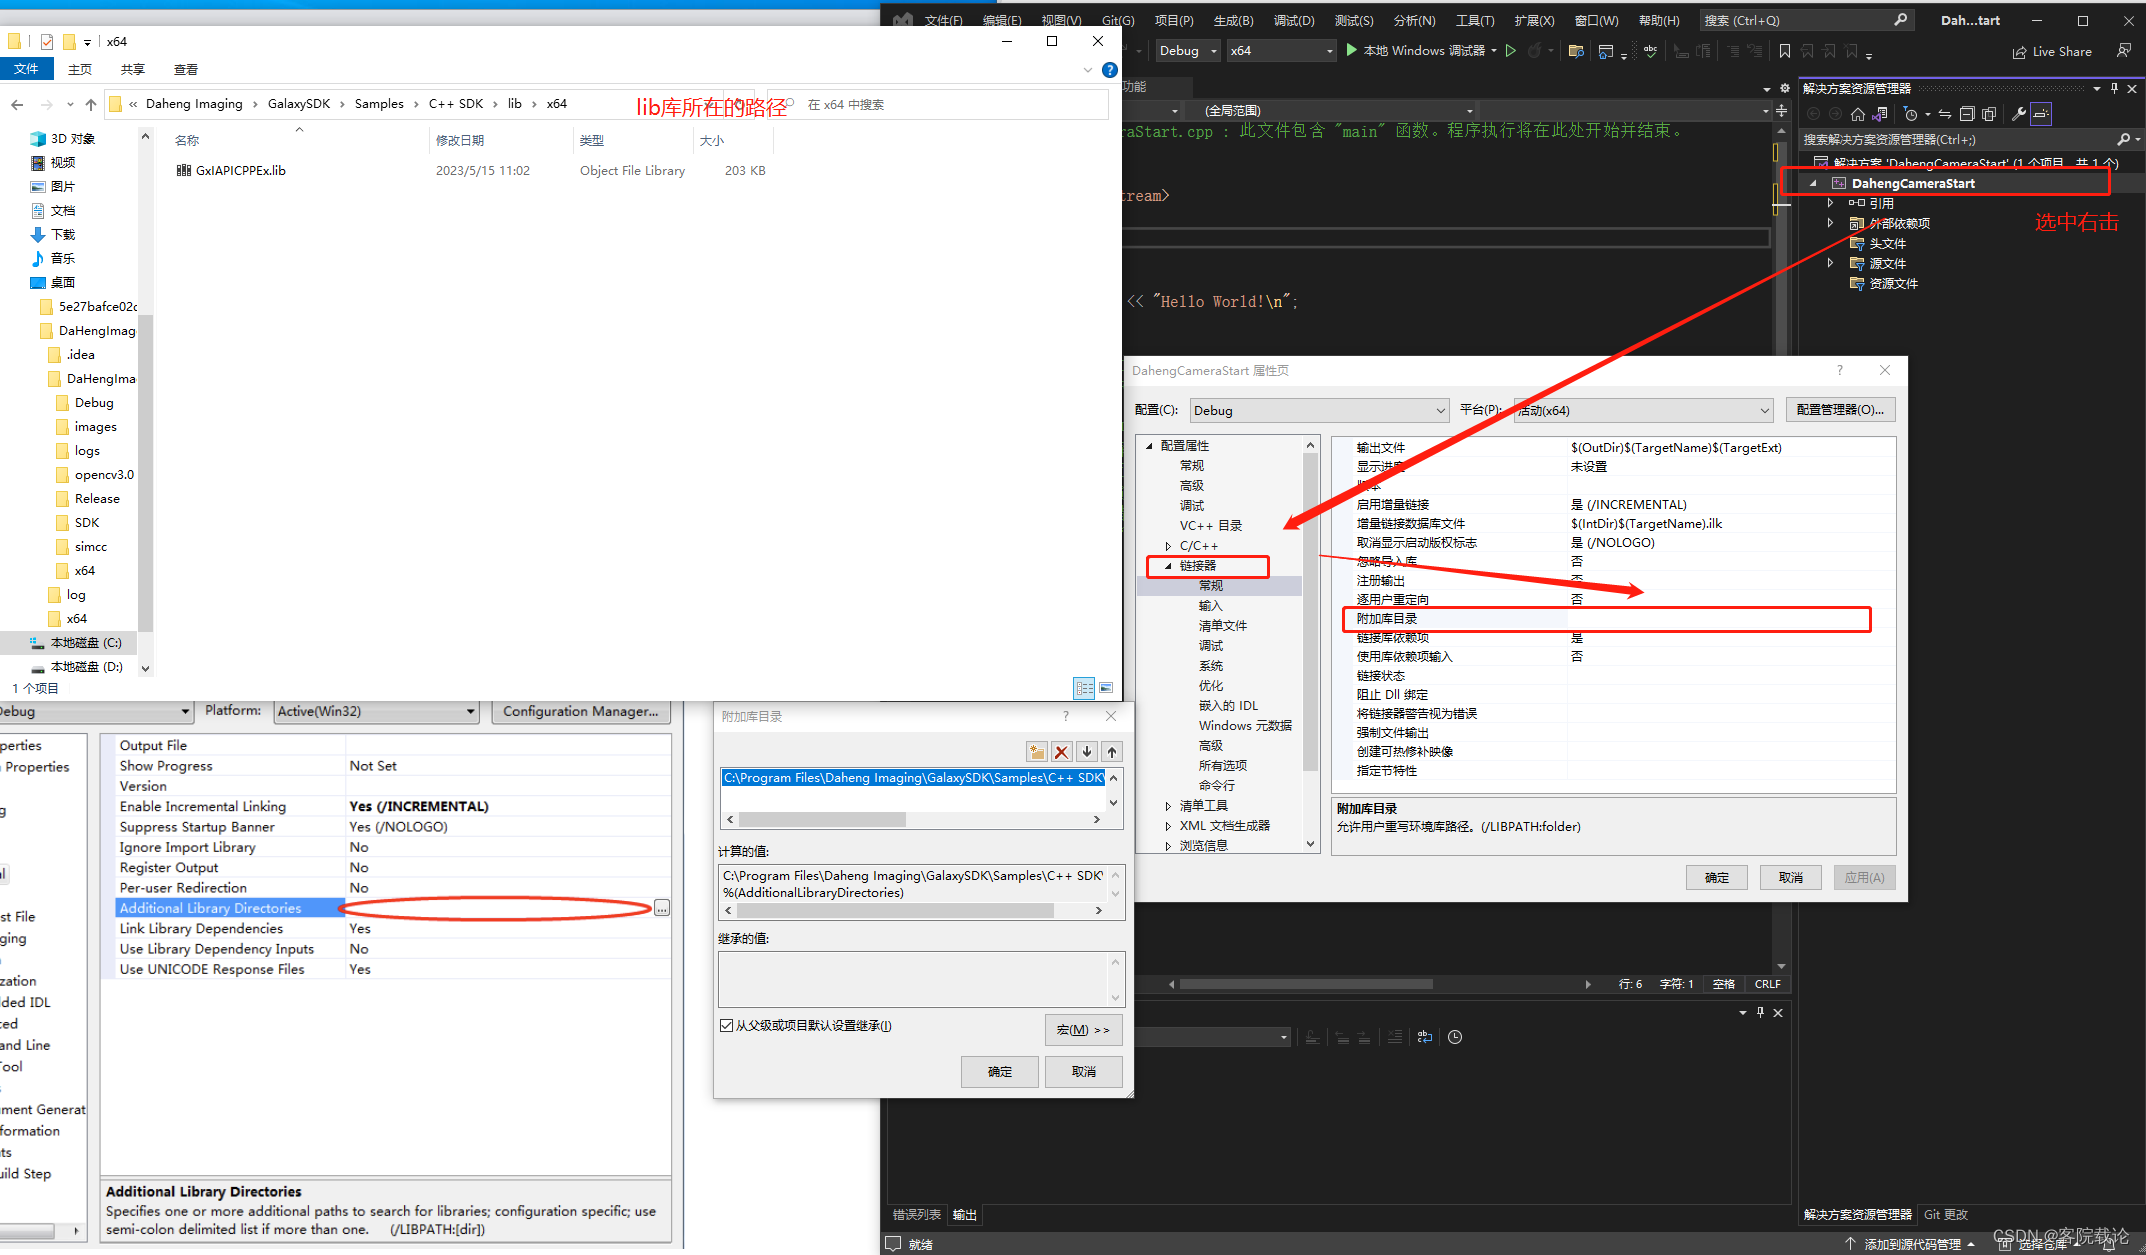Move library path up with arrow icon
The image size is (2146, 1255).
(x=1112, y=752)
